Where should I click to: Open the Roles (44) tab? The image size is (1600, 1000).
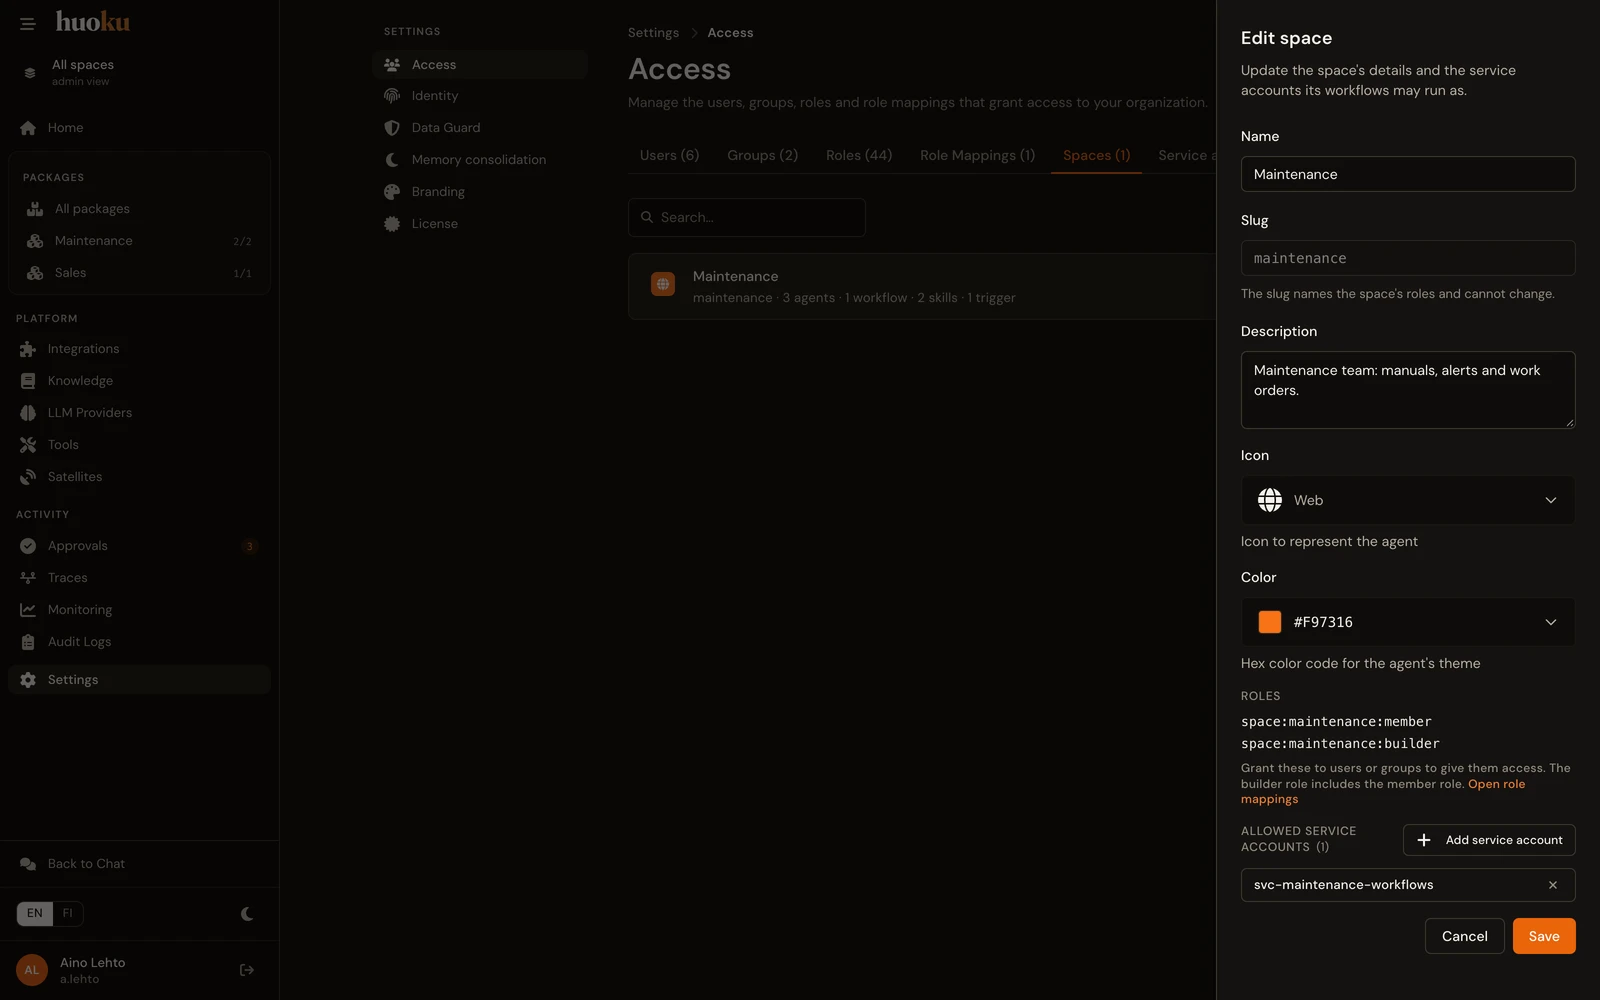point(859,156)
